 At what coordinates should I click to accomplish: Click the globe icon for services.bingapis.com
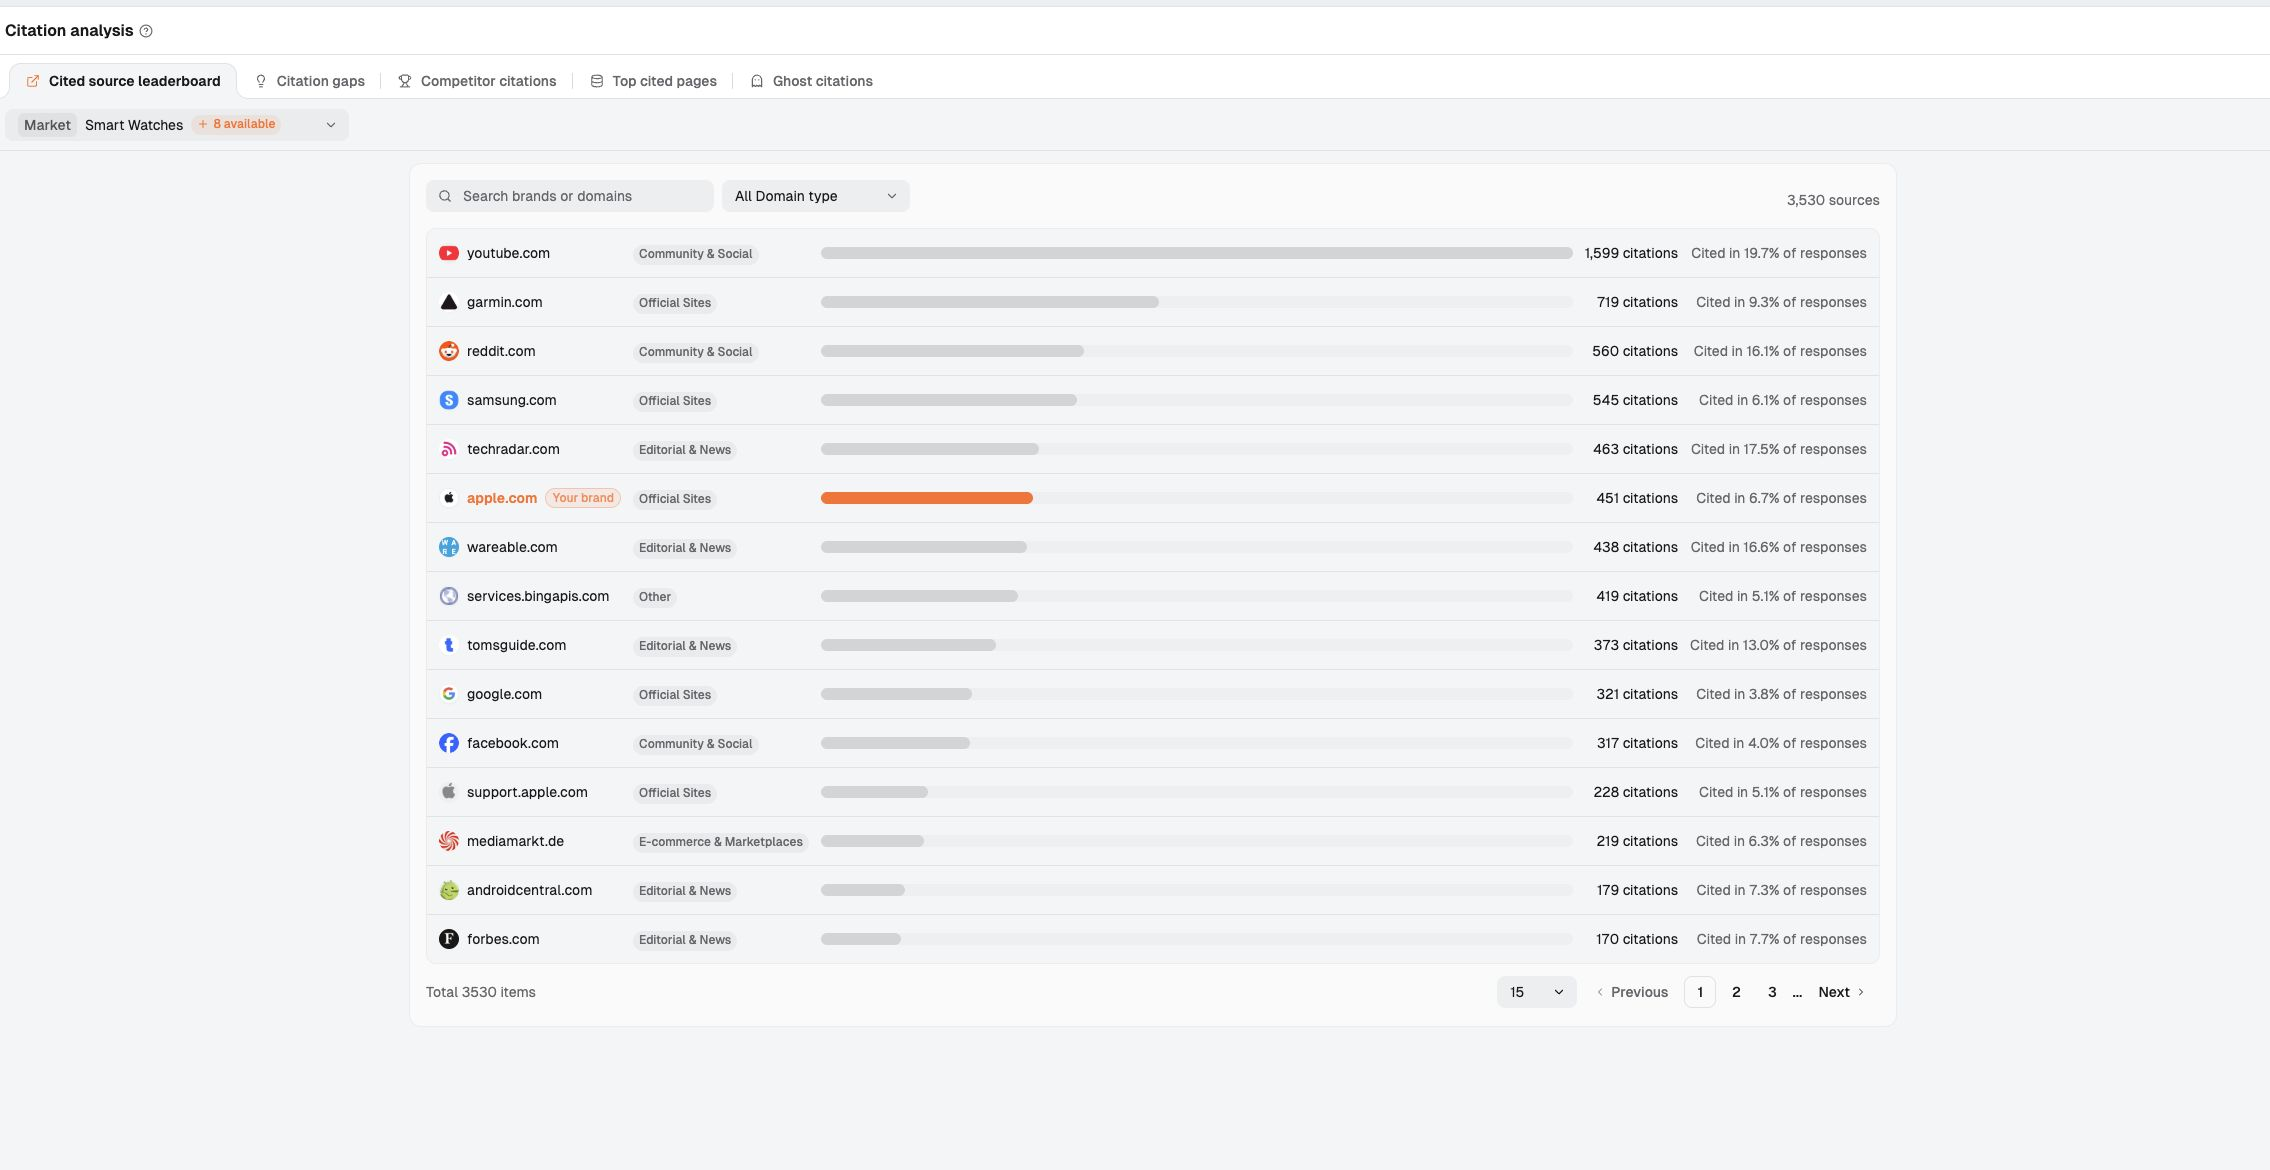[x=449, y=596]
